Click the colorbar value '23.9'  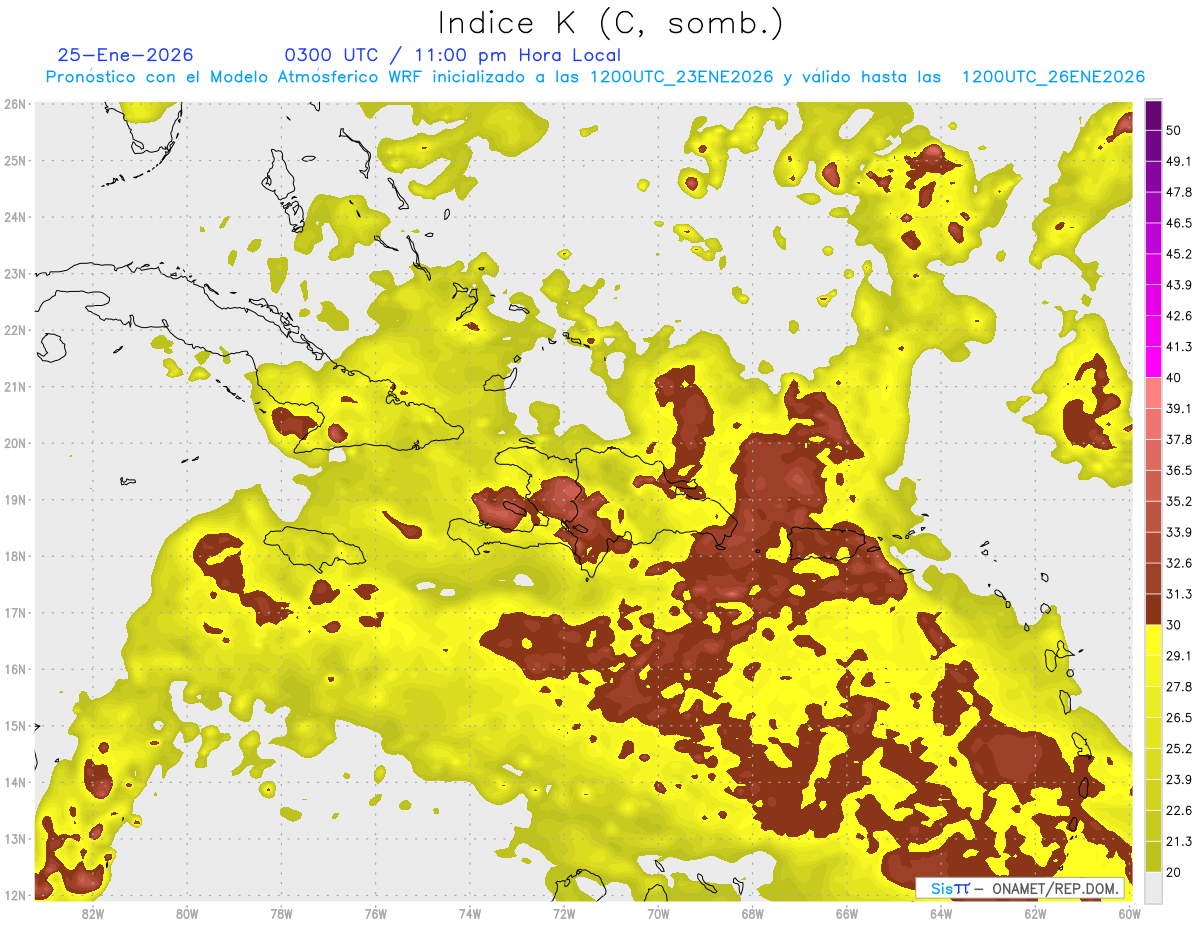click(x=1178, y=780)
